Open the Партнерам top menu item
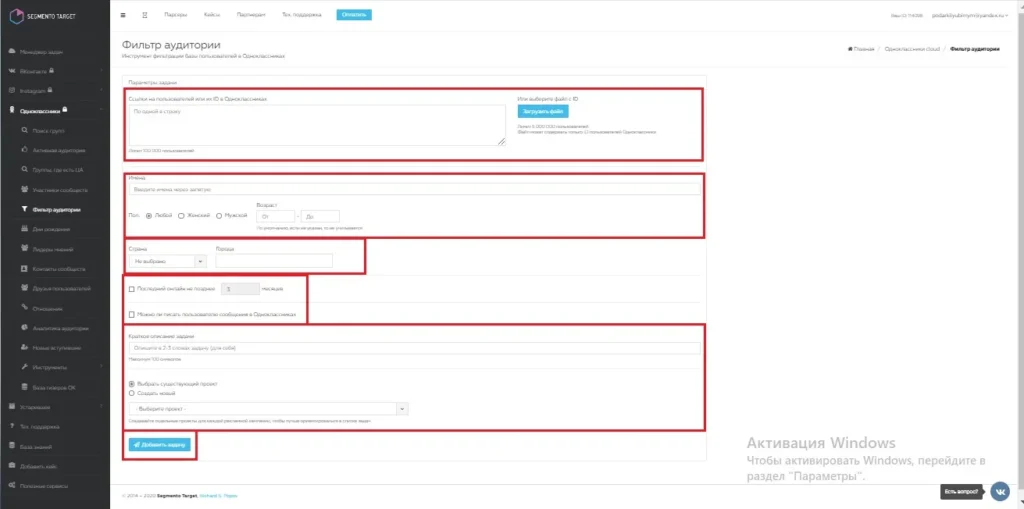Viewport: 1024px width, 509px height. 251,14
